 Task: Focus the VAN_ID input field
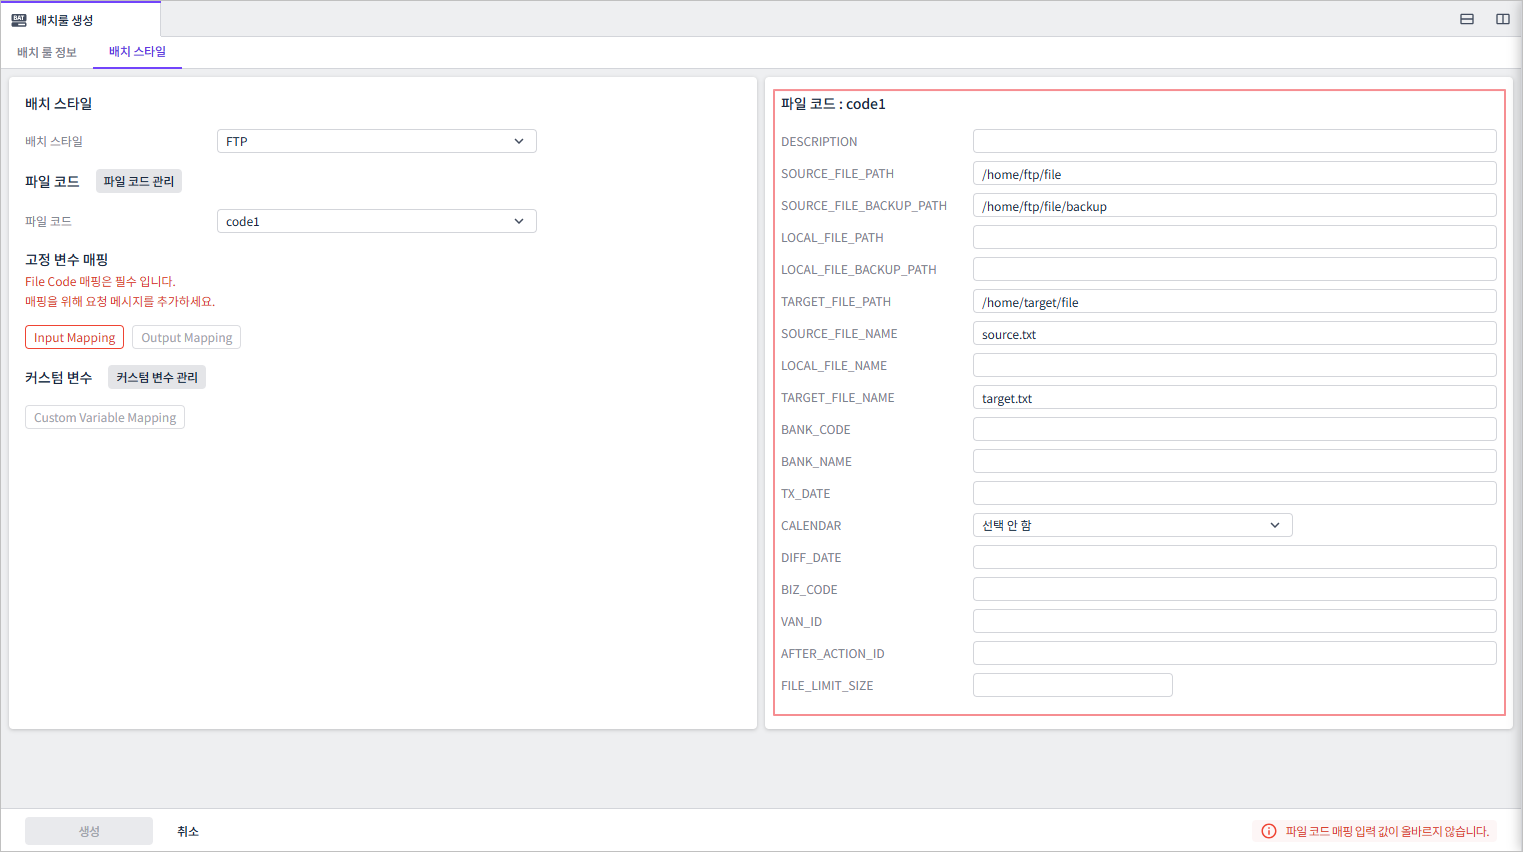pyautogui.click(x=1235, y=621)
